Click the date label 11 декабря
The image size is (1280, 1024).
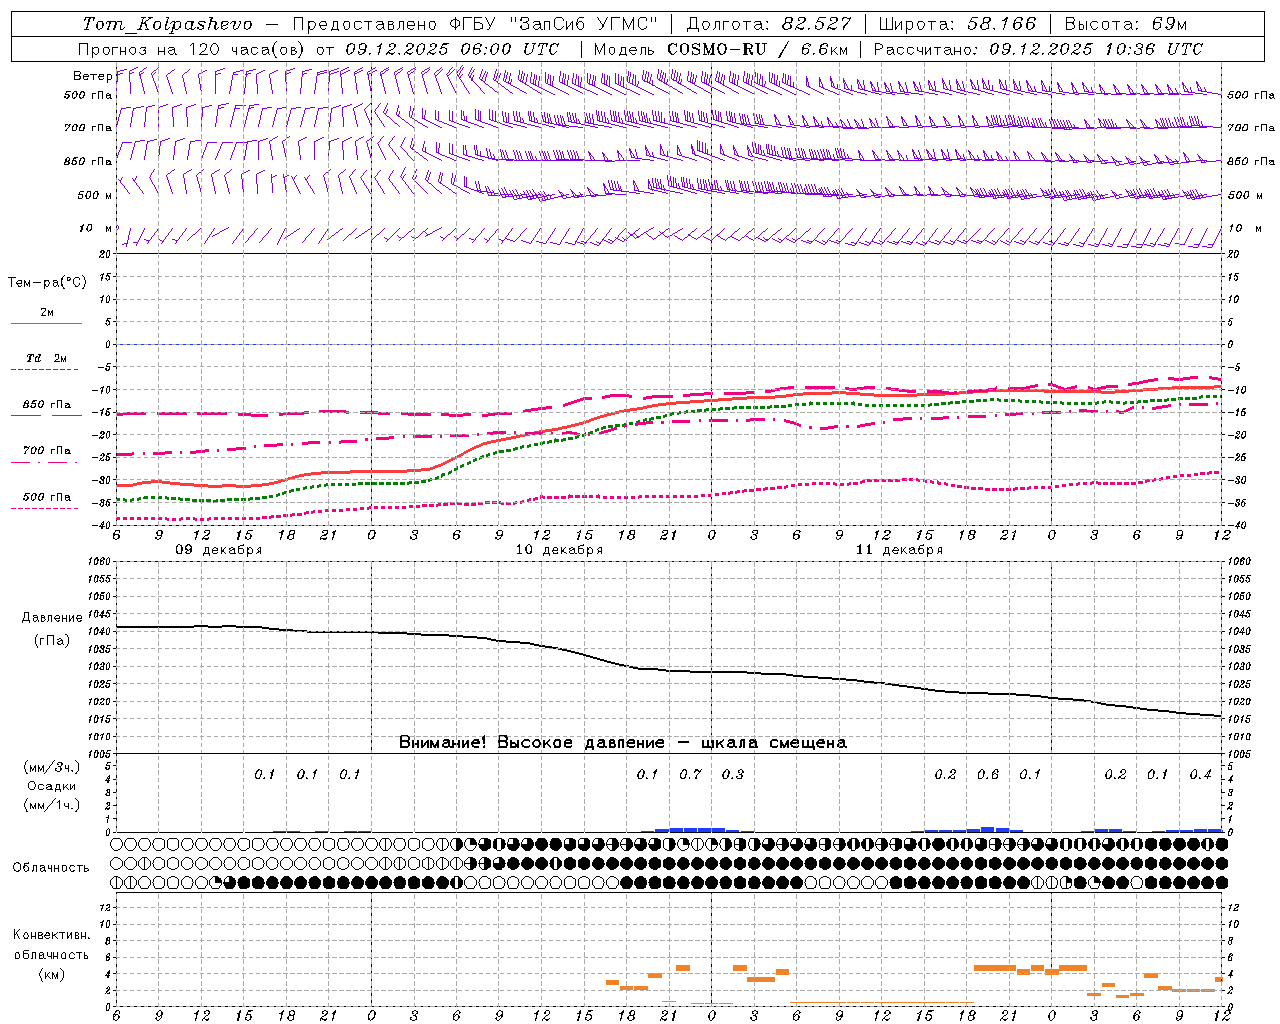(899, 550)
